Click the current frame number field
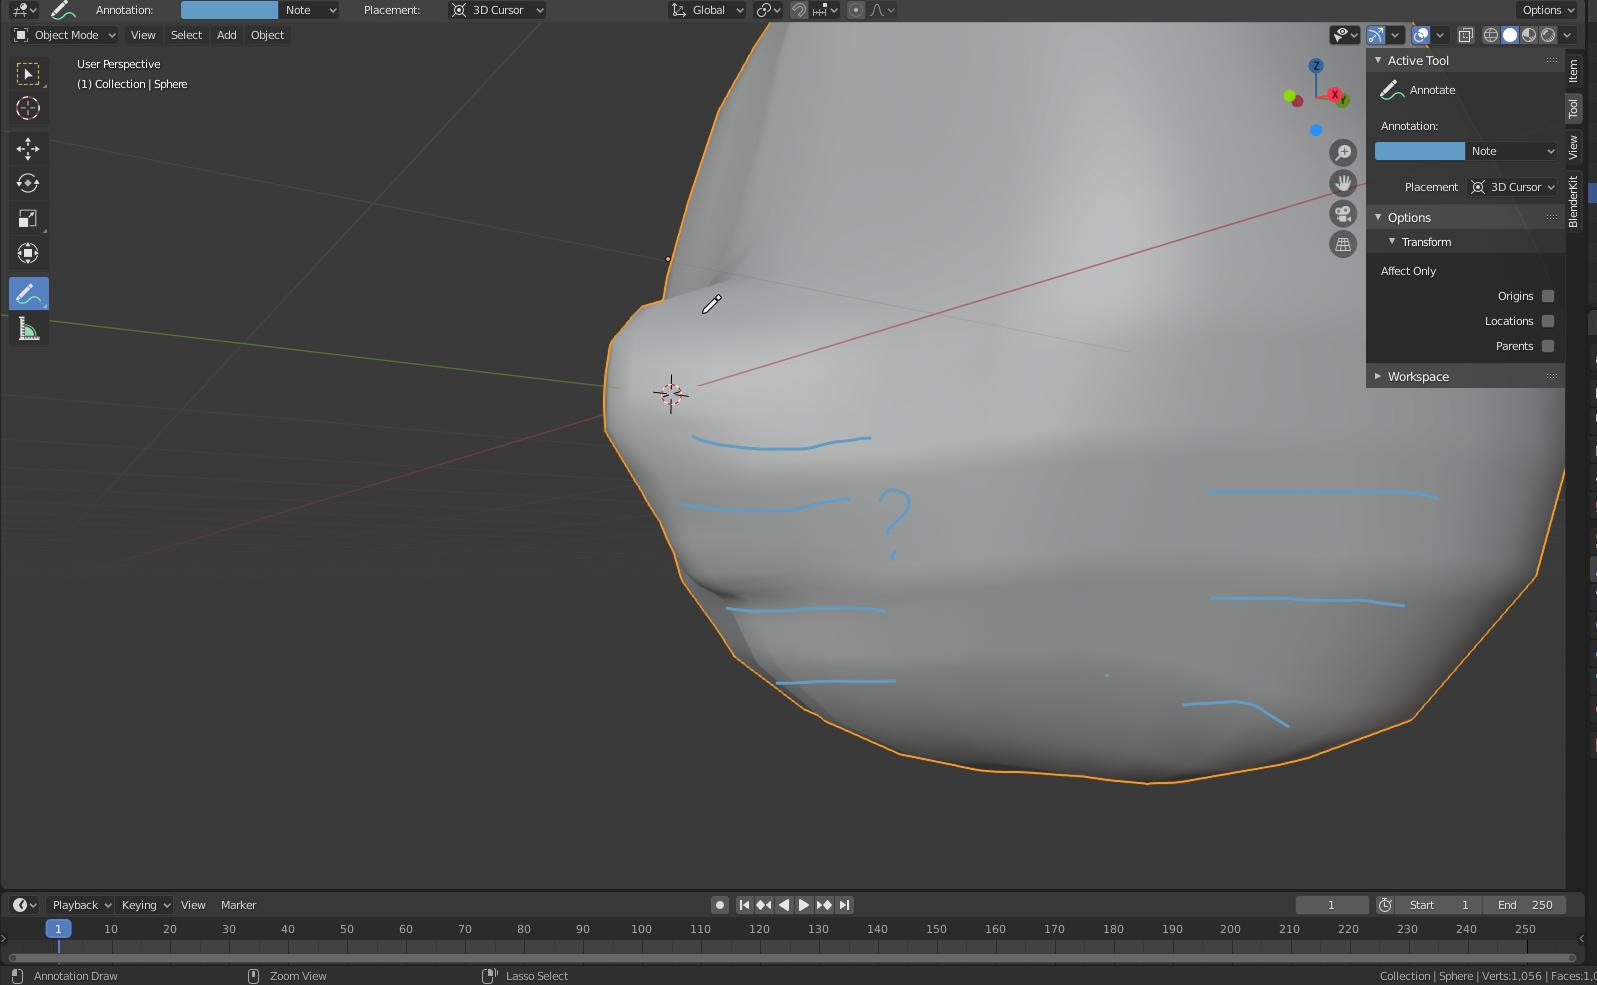 [1331, 905]
